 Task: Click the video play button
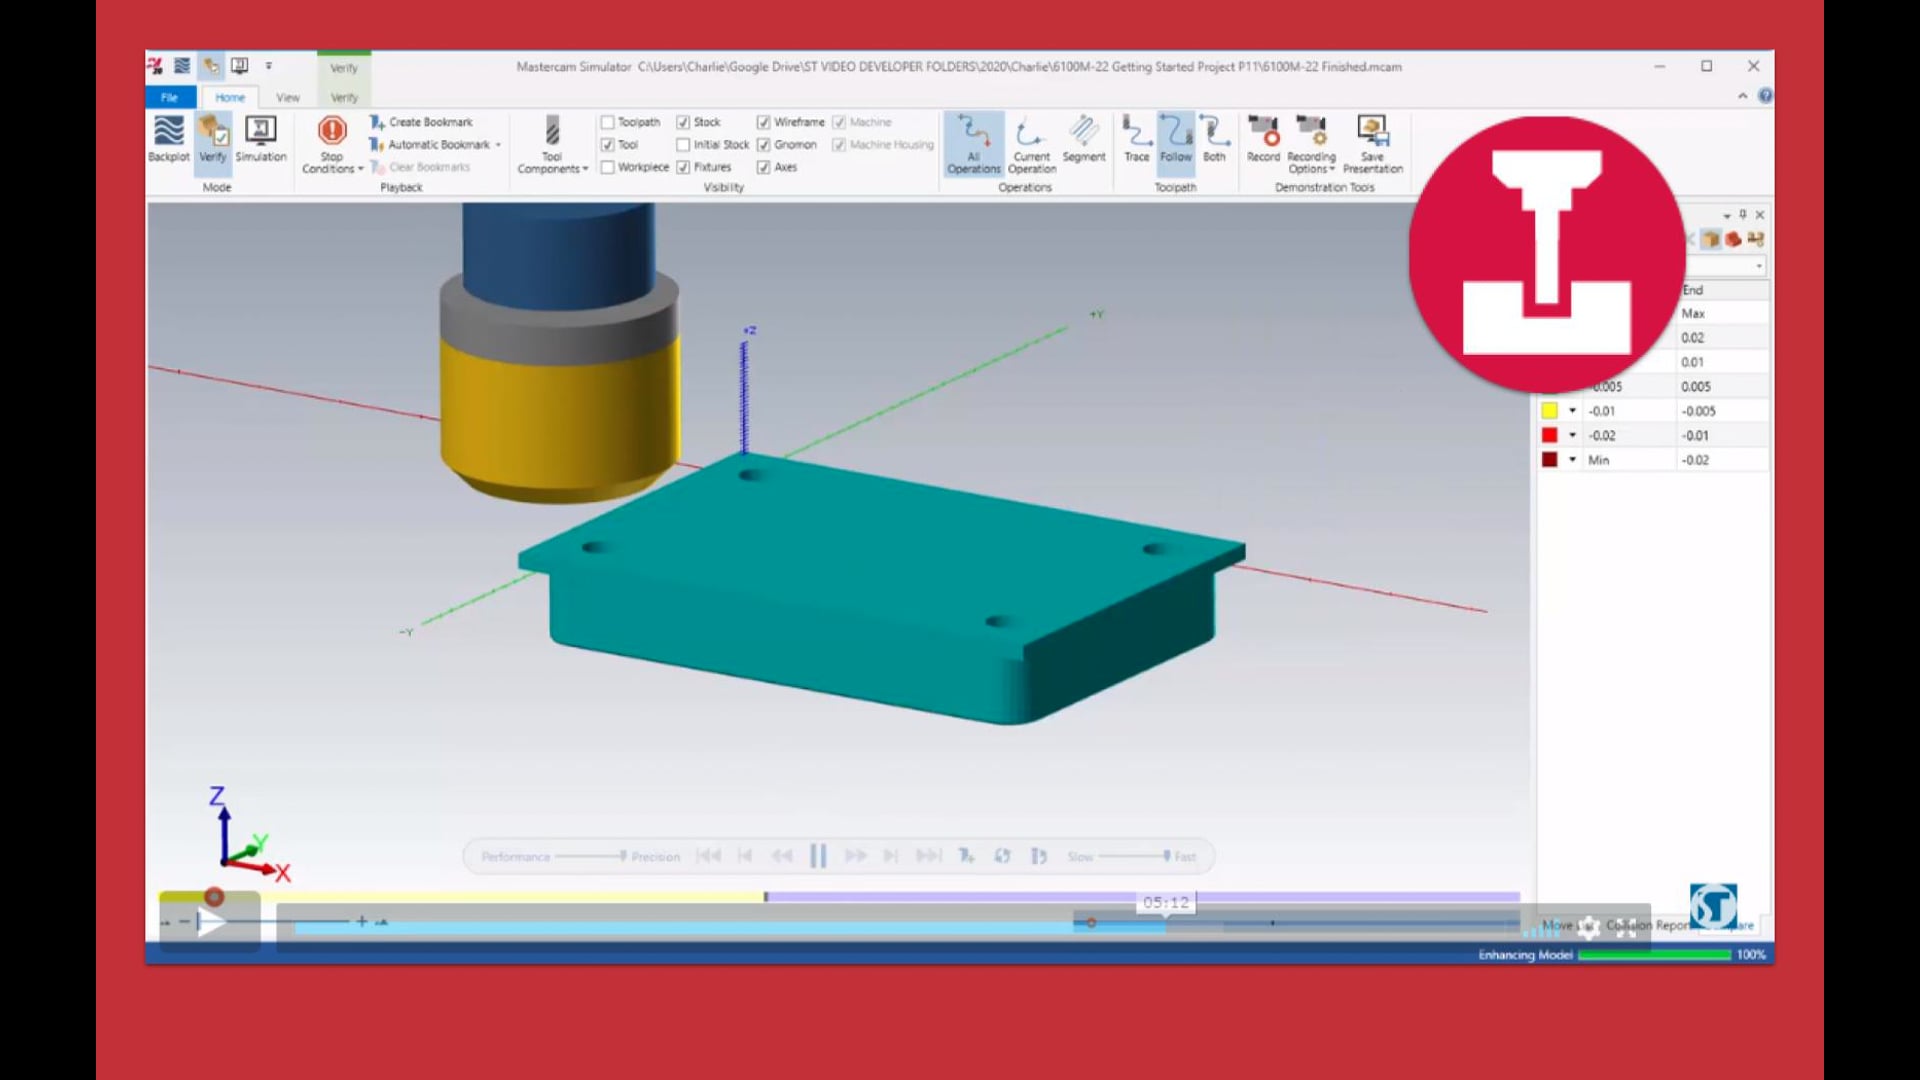pyautogui.click(x=210, y=922)
